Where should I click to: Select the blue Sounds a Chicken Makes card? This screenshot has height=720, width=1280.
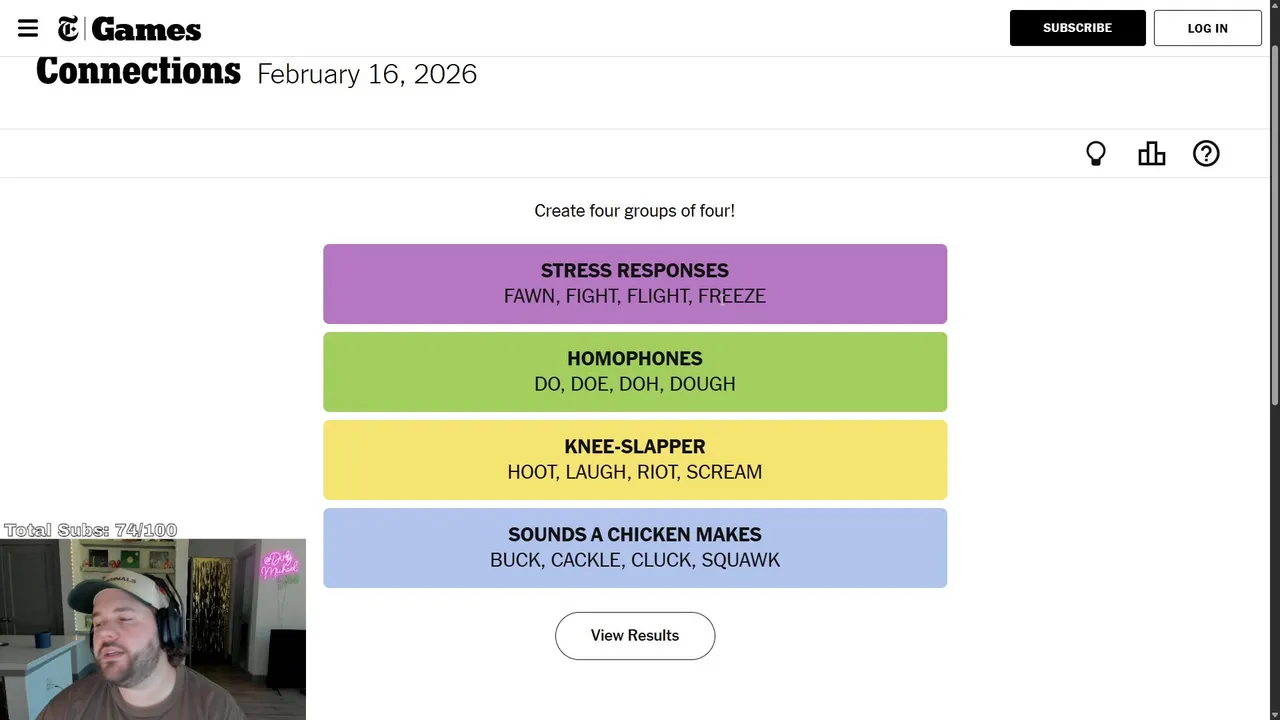[x=635, y=548]
